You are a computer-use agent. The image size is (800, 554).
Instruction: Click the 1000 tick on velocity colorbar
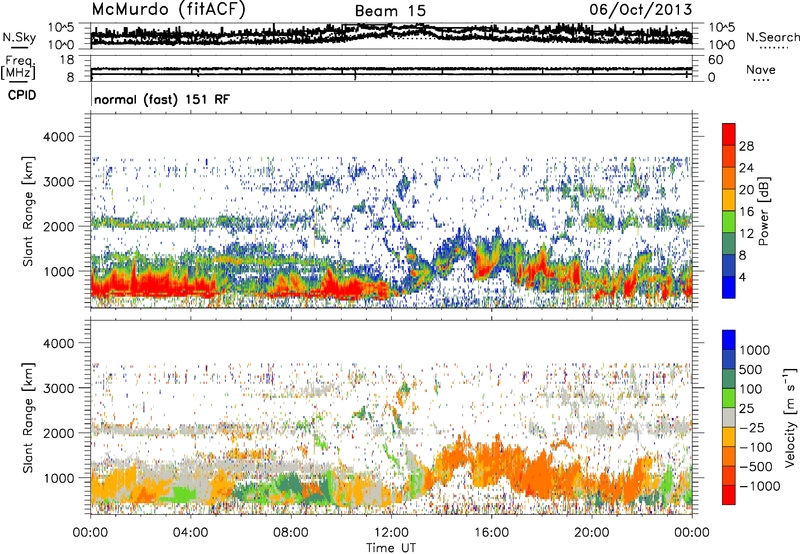(x=755, y=350)
